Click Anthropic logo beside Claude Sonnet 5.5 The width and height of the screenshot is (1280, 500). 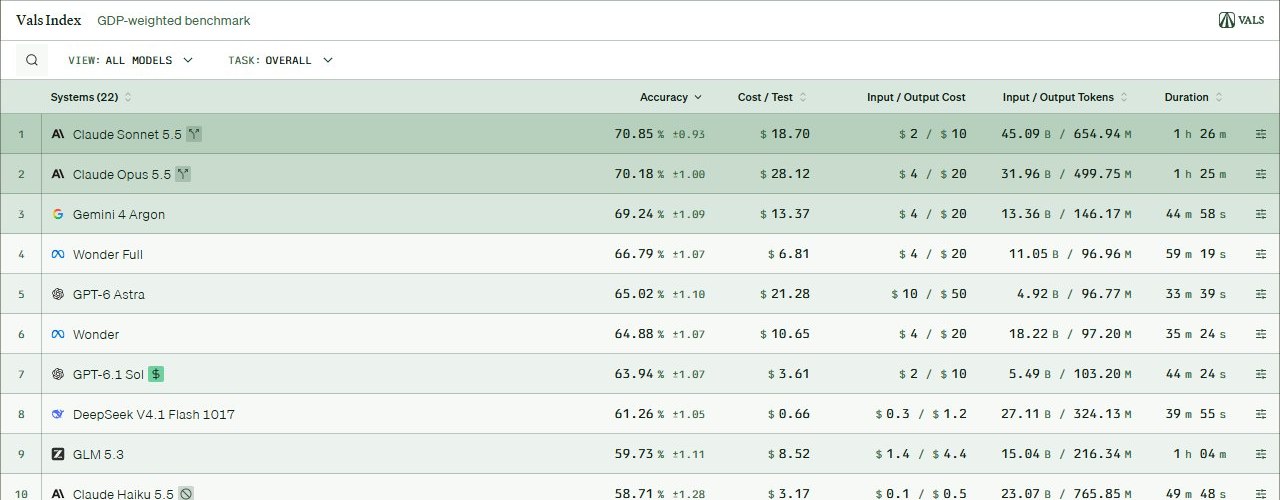click(58, 134)
